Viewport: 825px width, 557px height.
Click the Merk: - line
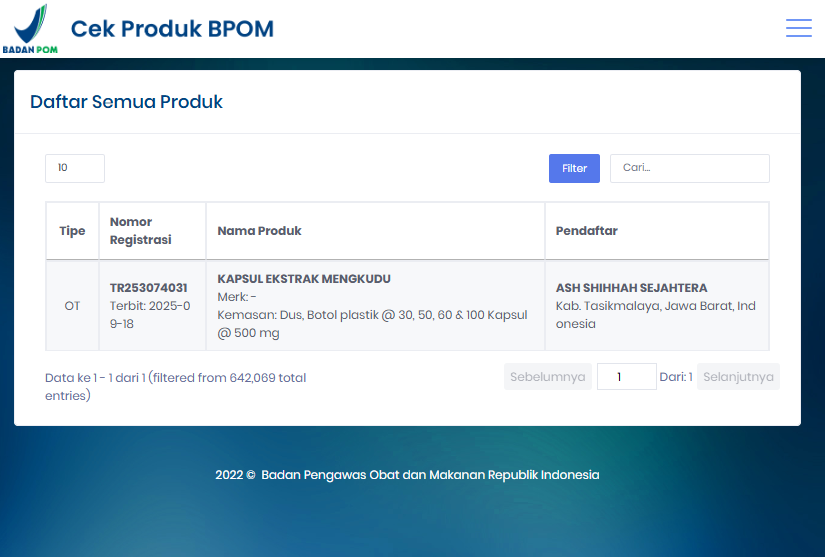pyautogui.click(x=237, y=297)
